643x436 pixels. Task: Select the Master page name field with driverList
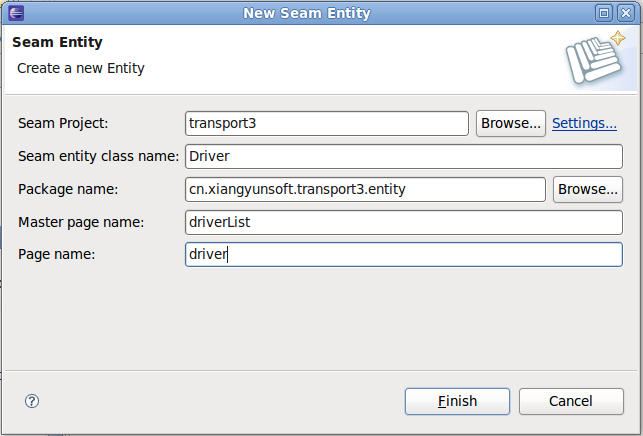404,222
